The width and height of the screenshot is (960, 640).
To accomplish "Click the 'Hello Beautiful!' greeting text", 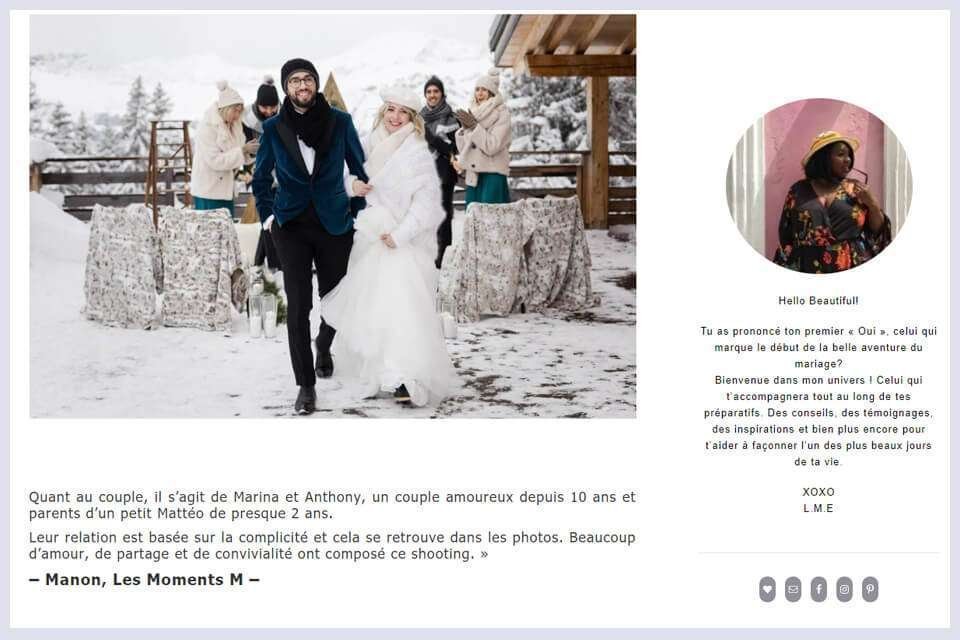I will 818,301.
